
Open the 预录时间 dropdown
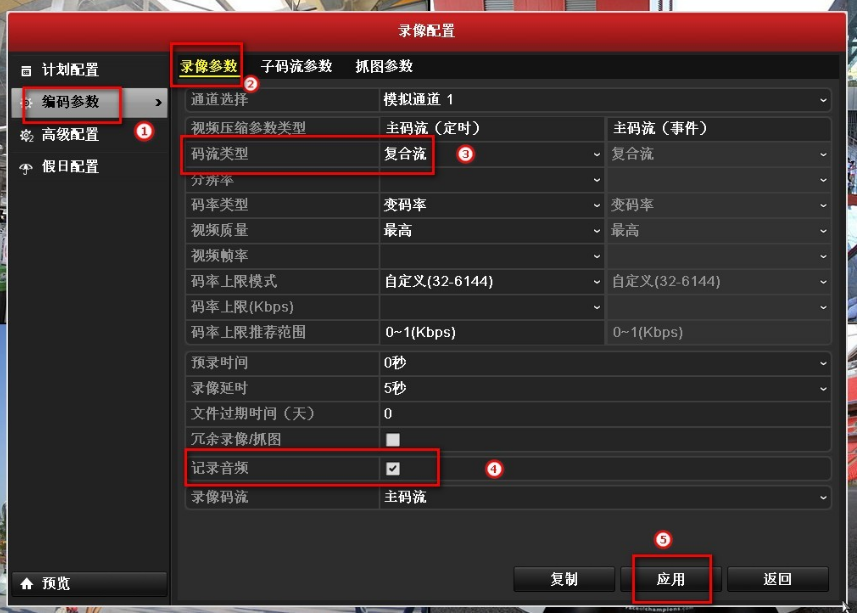[x=605, y=363]
